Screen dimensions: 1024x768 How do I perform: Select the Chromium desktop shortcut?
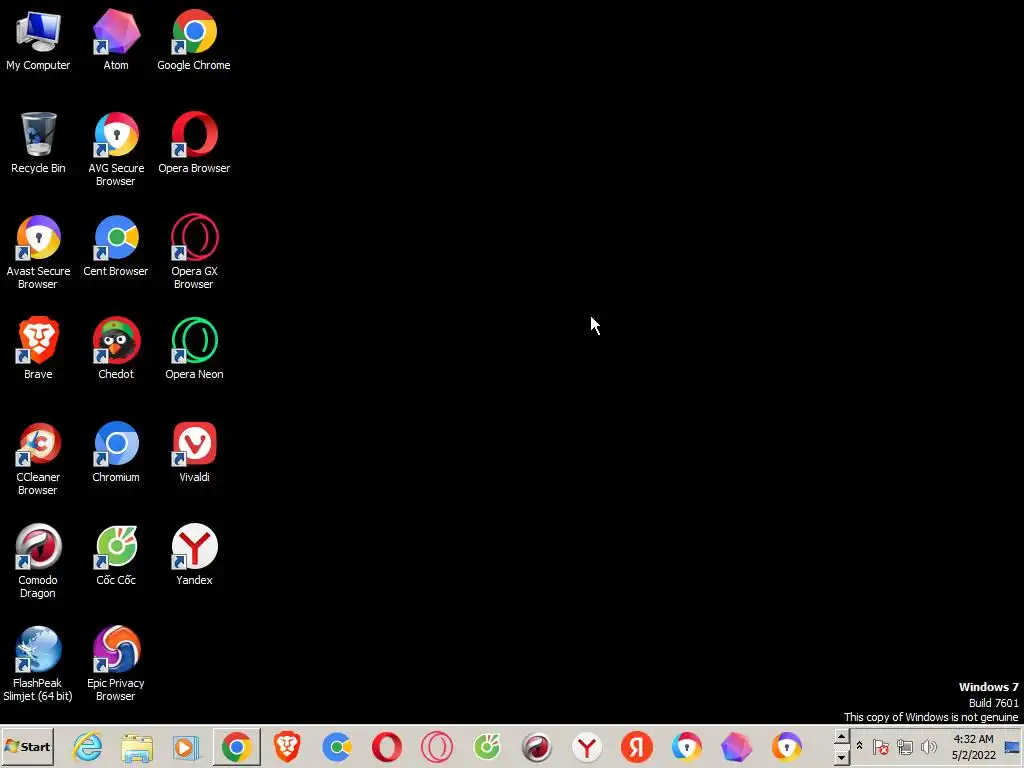coord(116,452)
